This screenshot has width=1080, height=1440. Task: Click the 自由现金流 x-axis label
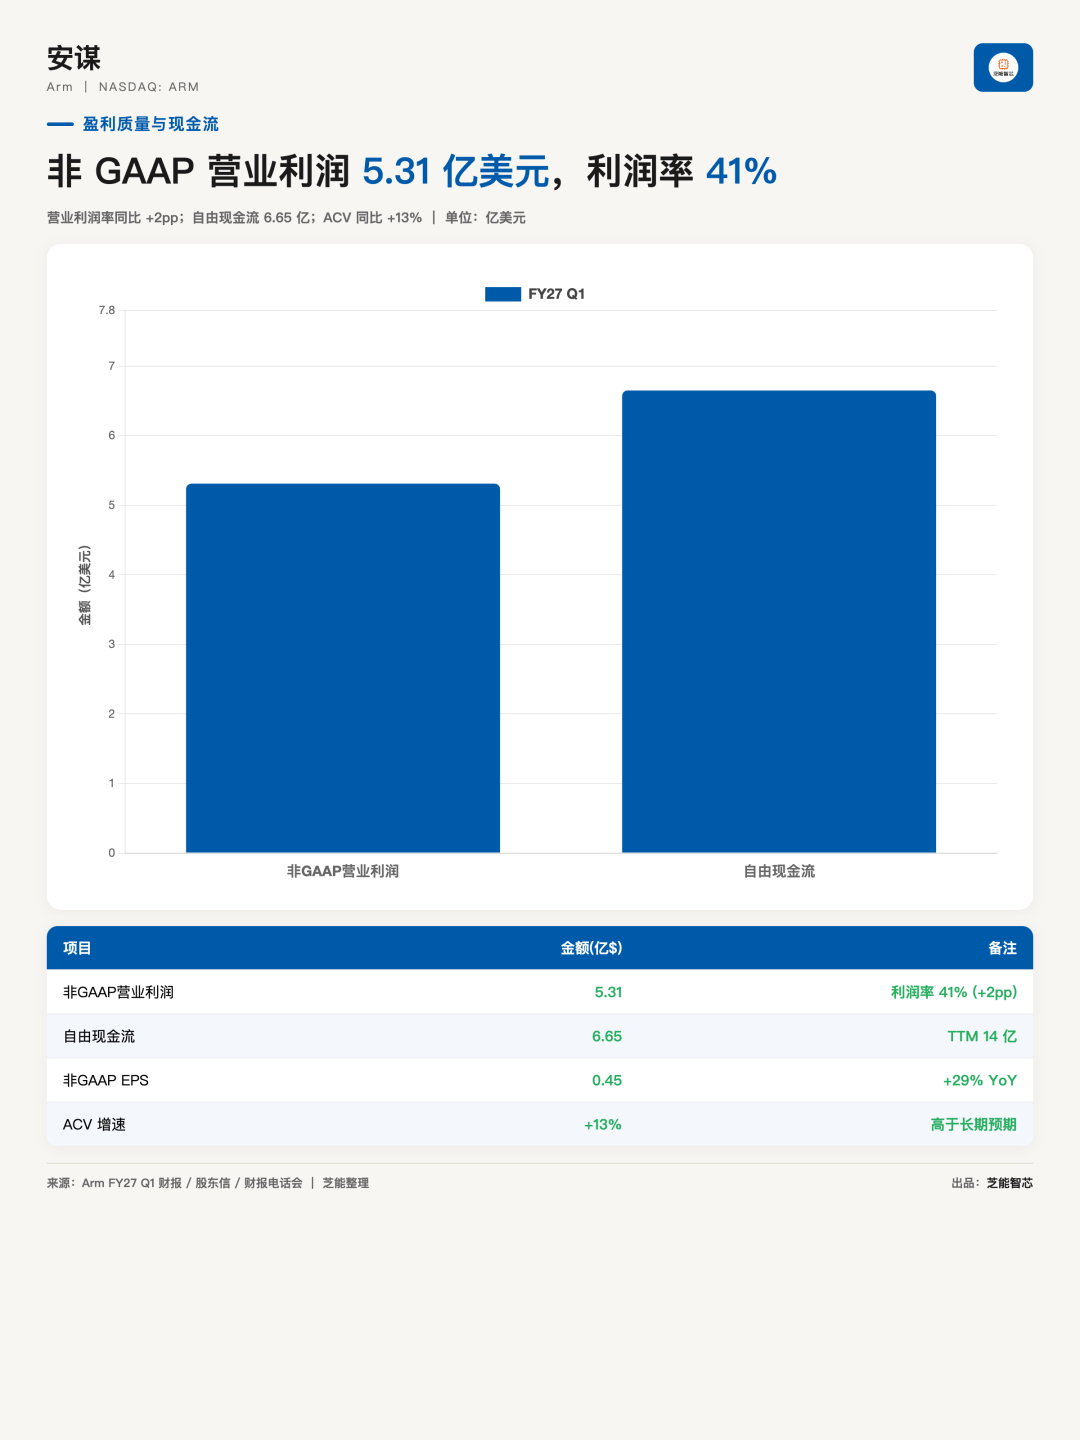click(779, 871)
